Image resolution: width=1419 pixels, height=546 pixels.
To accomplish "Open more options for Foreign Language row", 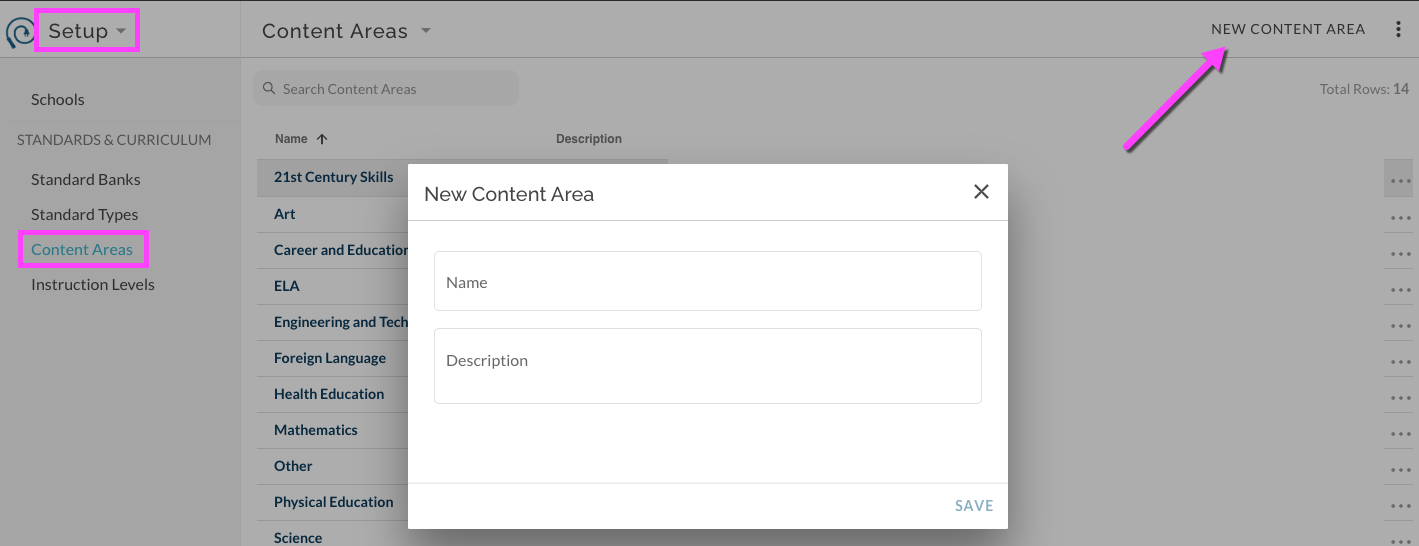I will [x=1400, y=362].
